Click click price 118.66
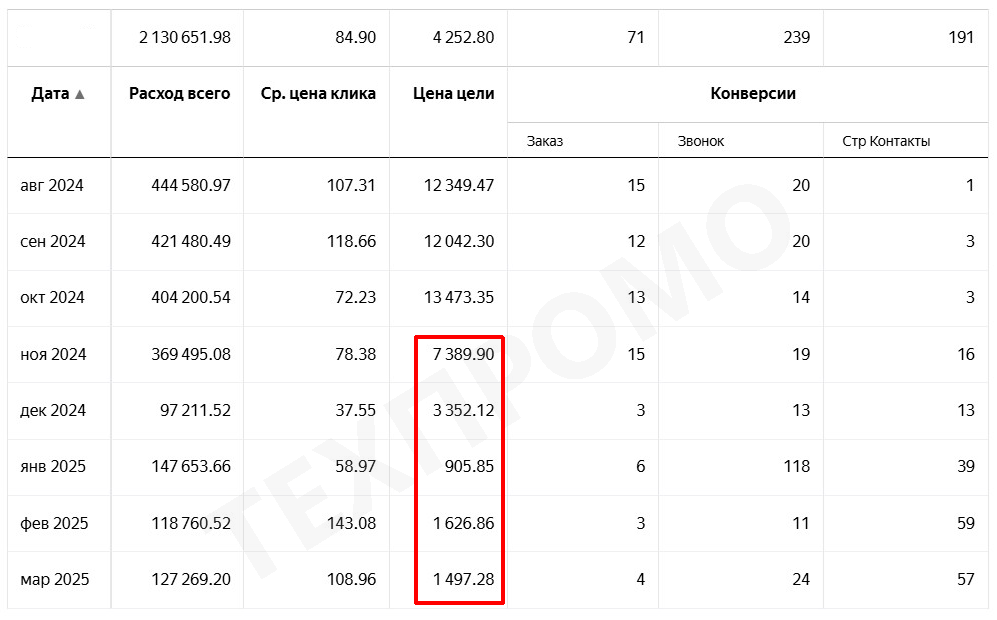 (x=351, y=242)
